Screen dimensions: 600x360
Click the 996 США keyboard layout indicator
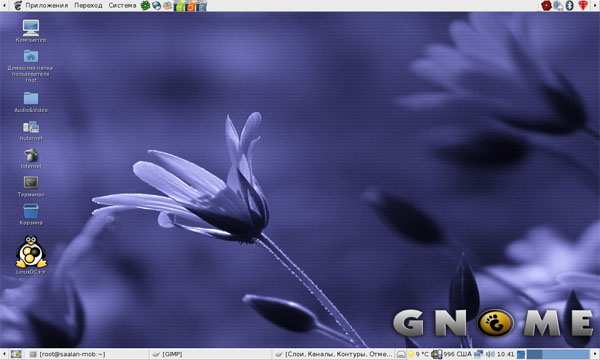pos(457,354)
